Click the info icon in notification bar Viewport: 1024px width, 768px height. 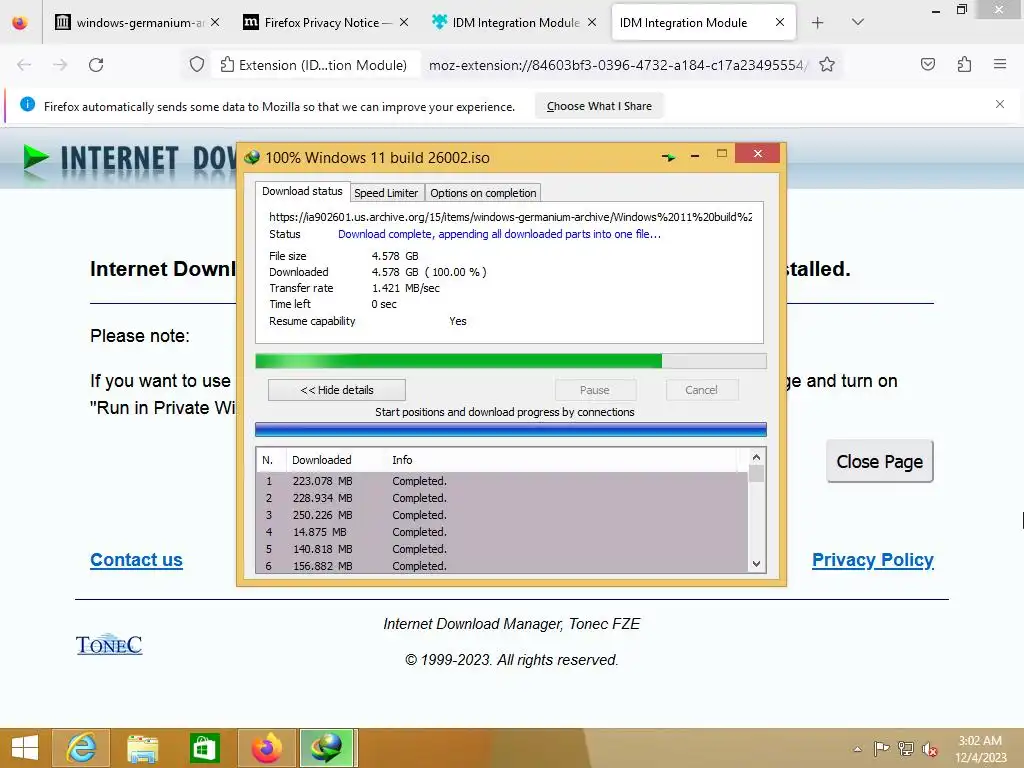tap(27, 104)
